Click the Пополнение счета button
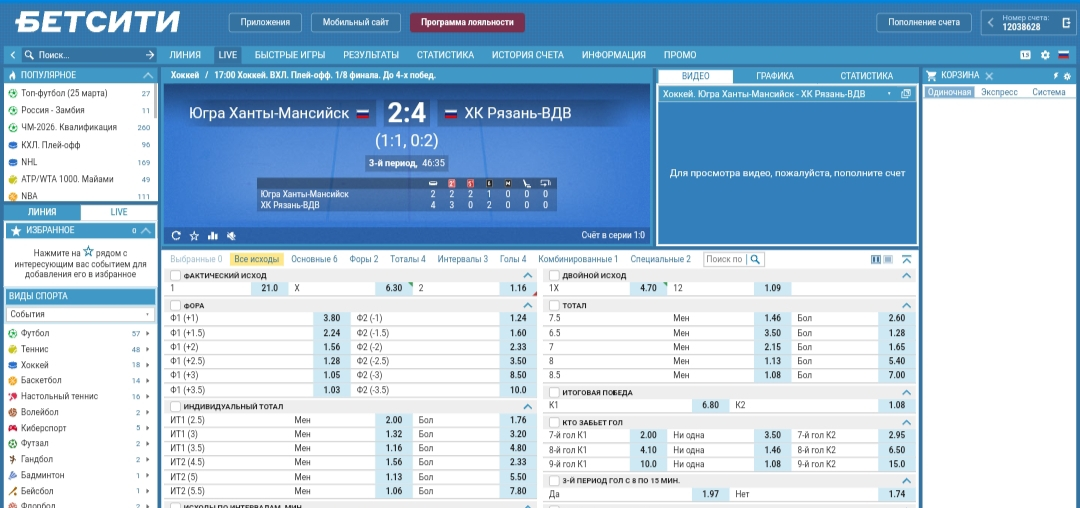The height and width of the screenshot is (508, 1080). pyautogui.click(x=924, y=22)
